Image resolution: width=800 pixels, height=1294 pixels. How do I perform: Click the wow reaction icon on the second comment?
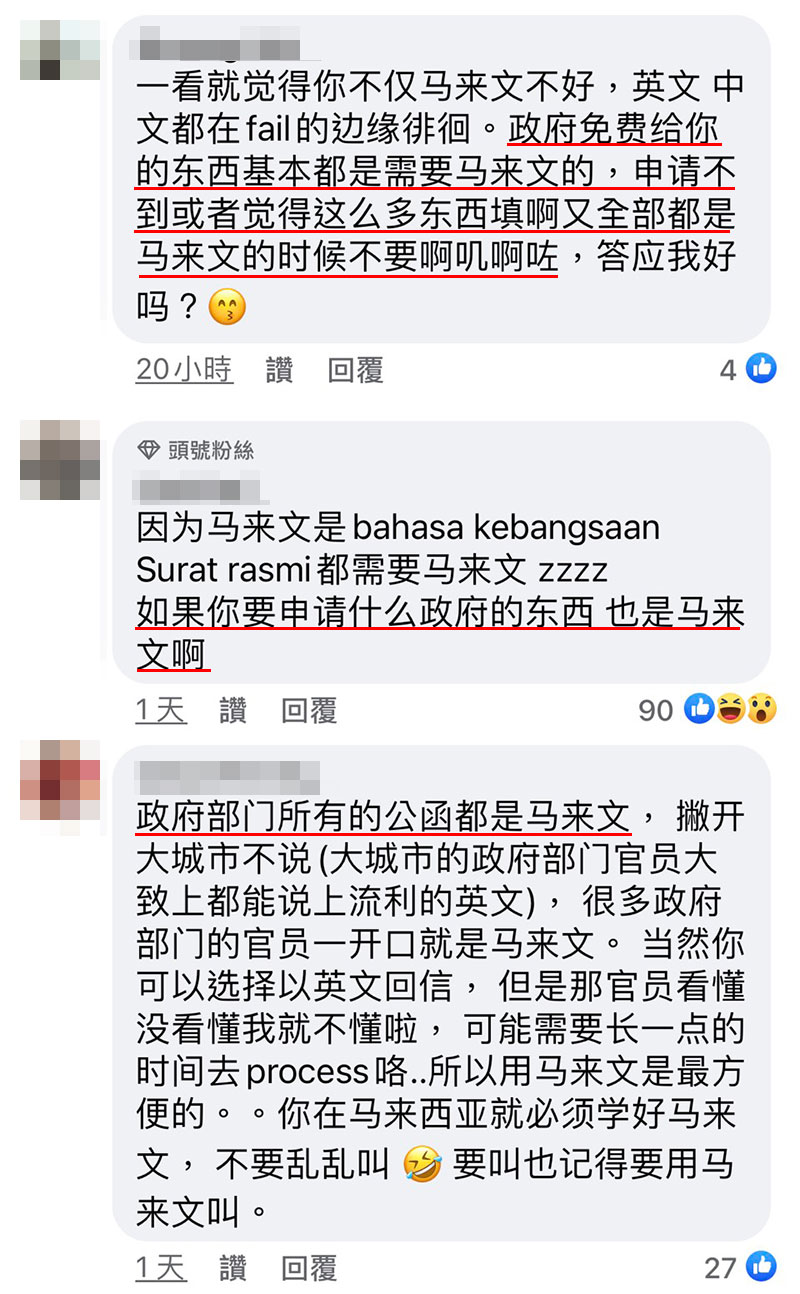tap(761, 709)
